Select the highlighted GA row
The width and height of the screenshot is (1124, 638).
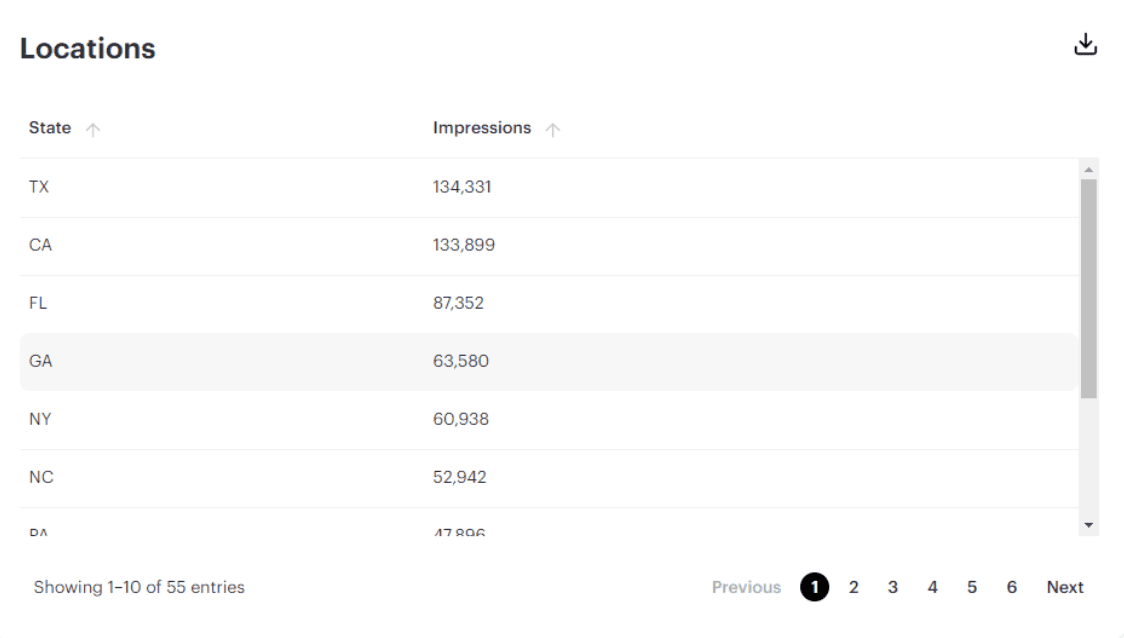[41, 361]
